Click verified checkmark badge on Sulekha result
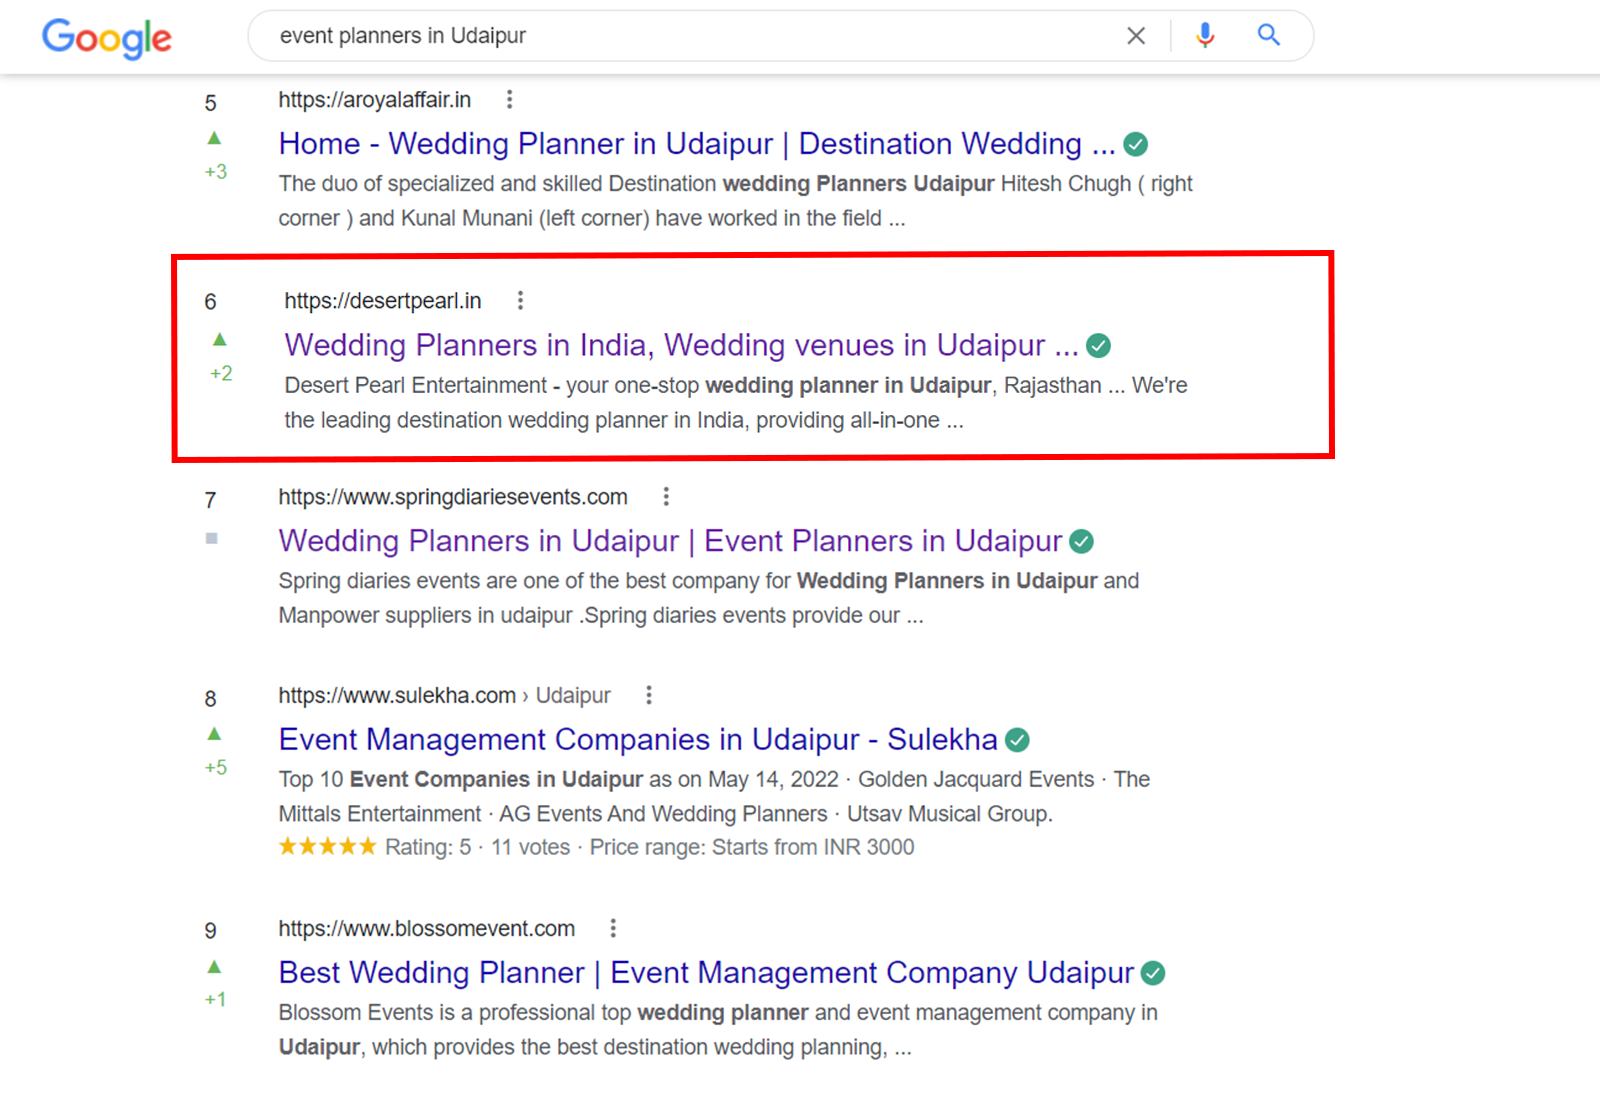The image size is (1600, 1100). pos(1017,740)
